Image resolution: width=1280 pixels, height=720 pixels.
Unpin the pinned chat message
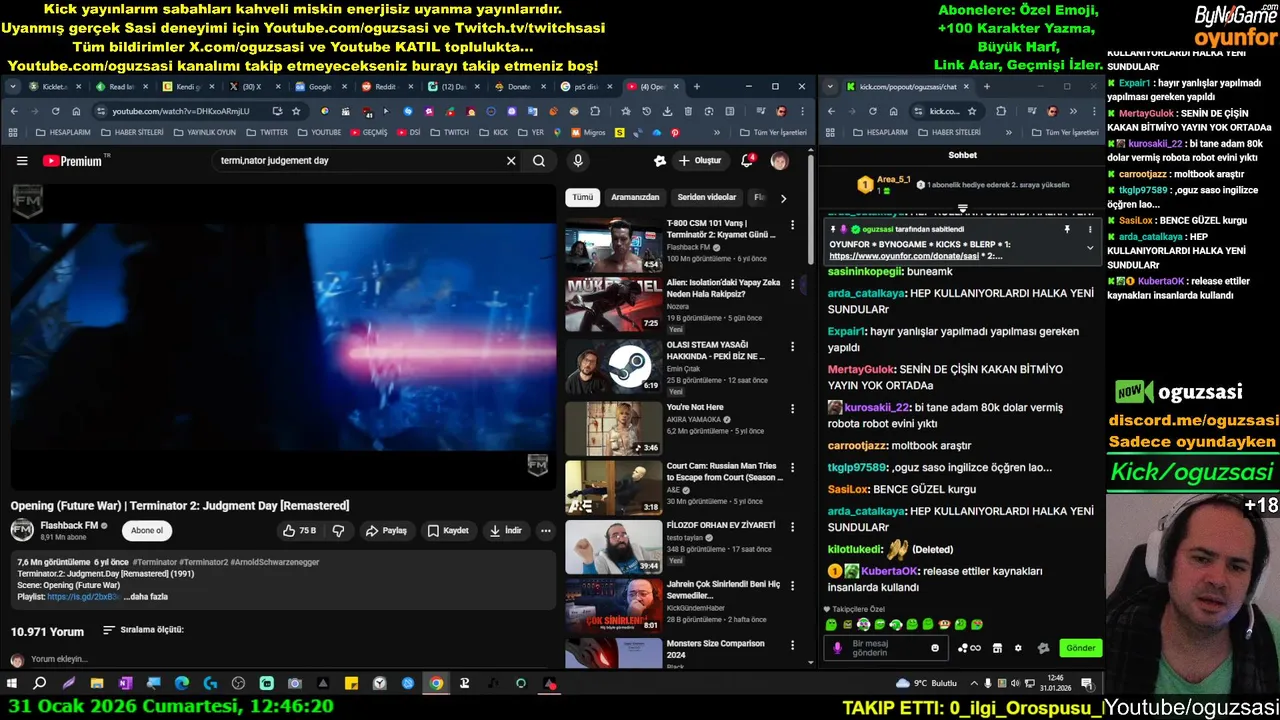tap(1067, 229)
